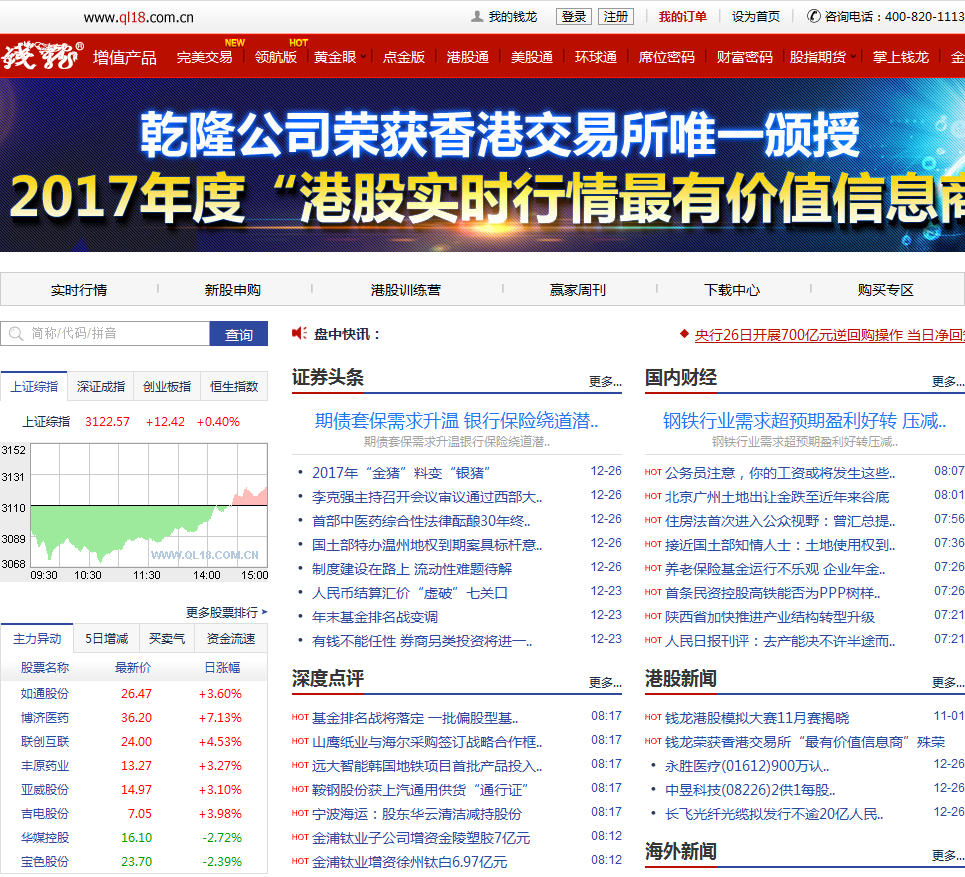965x877 pixels.
Task: Open article 北京广州土地出让金跌至近年来谷底
Action: click(x=777, y=497)
